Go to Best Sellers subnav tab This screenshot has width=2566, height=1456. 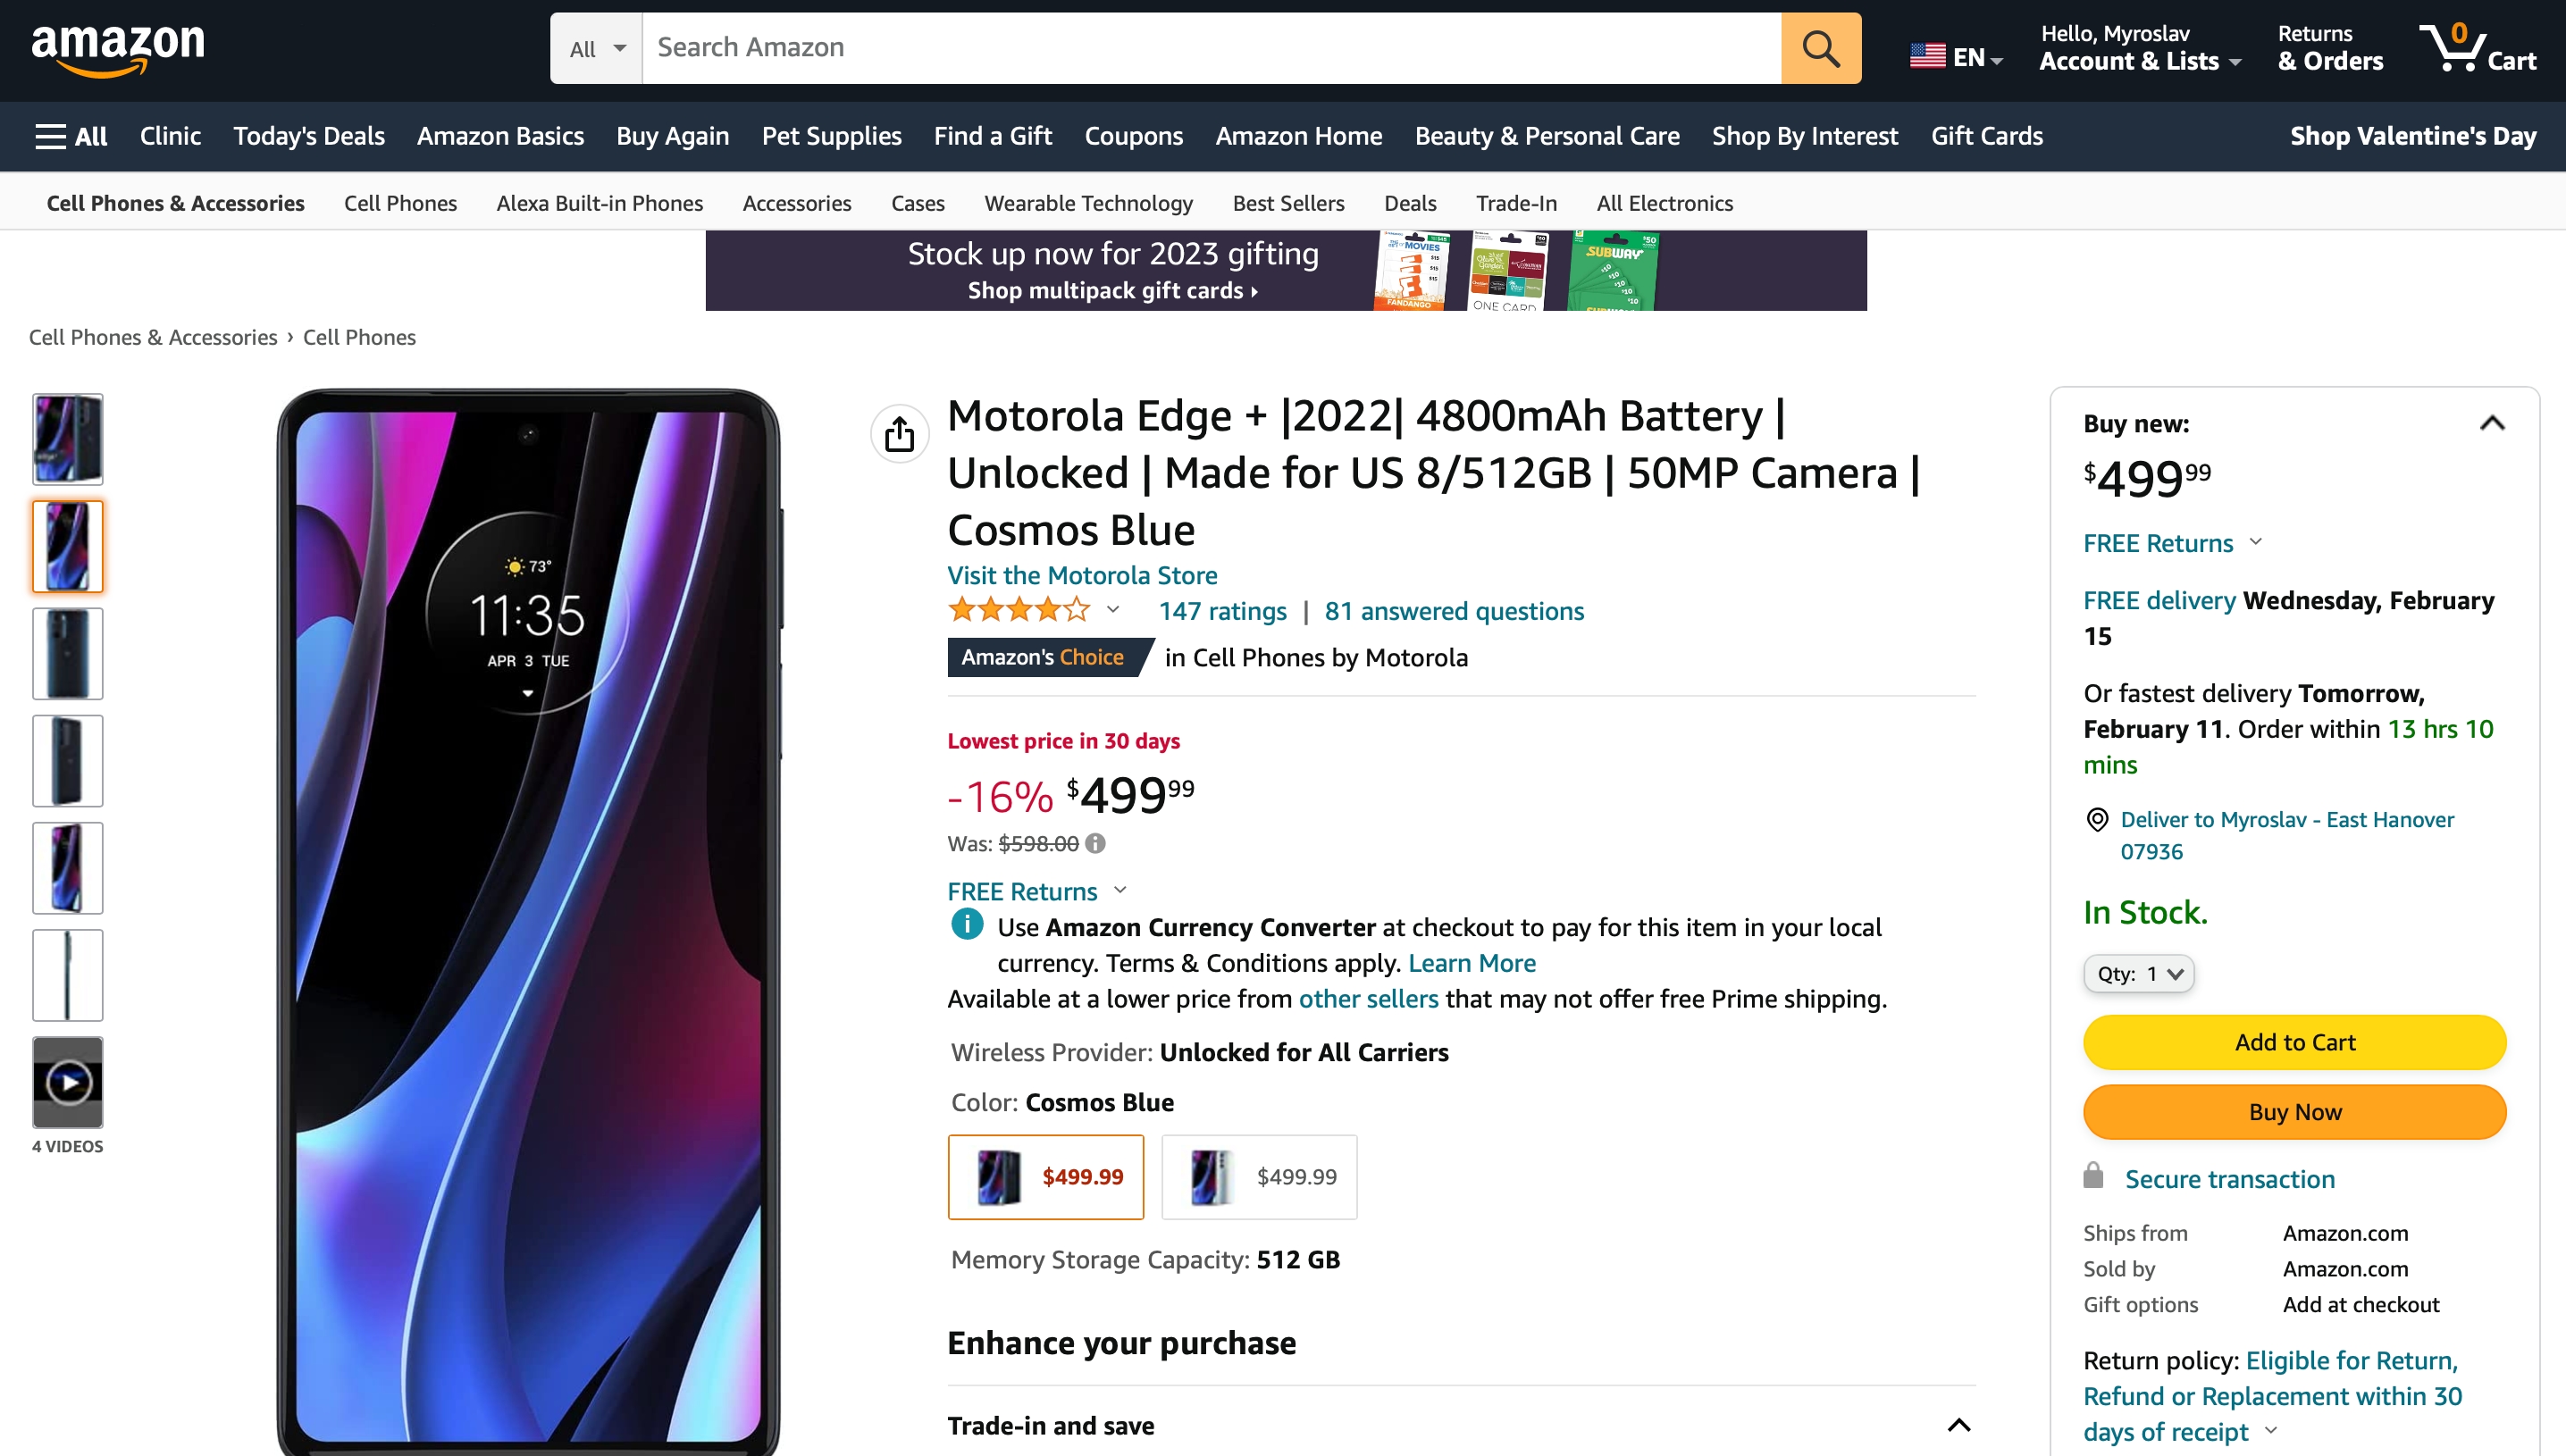1288,203
